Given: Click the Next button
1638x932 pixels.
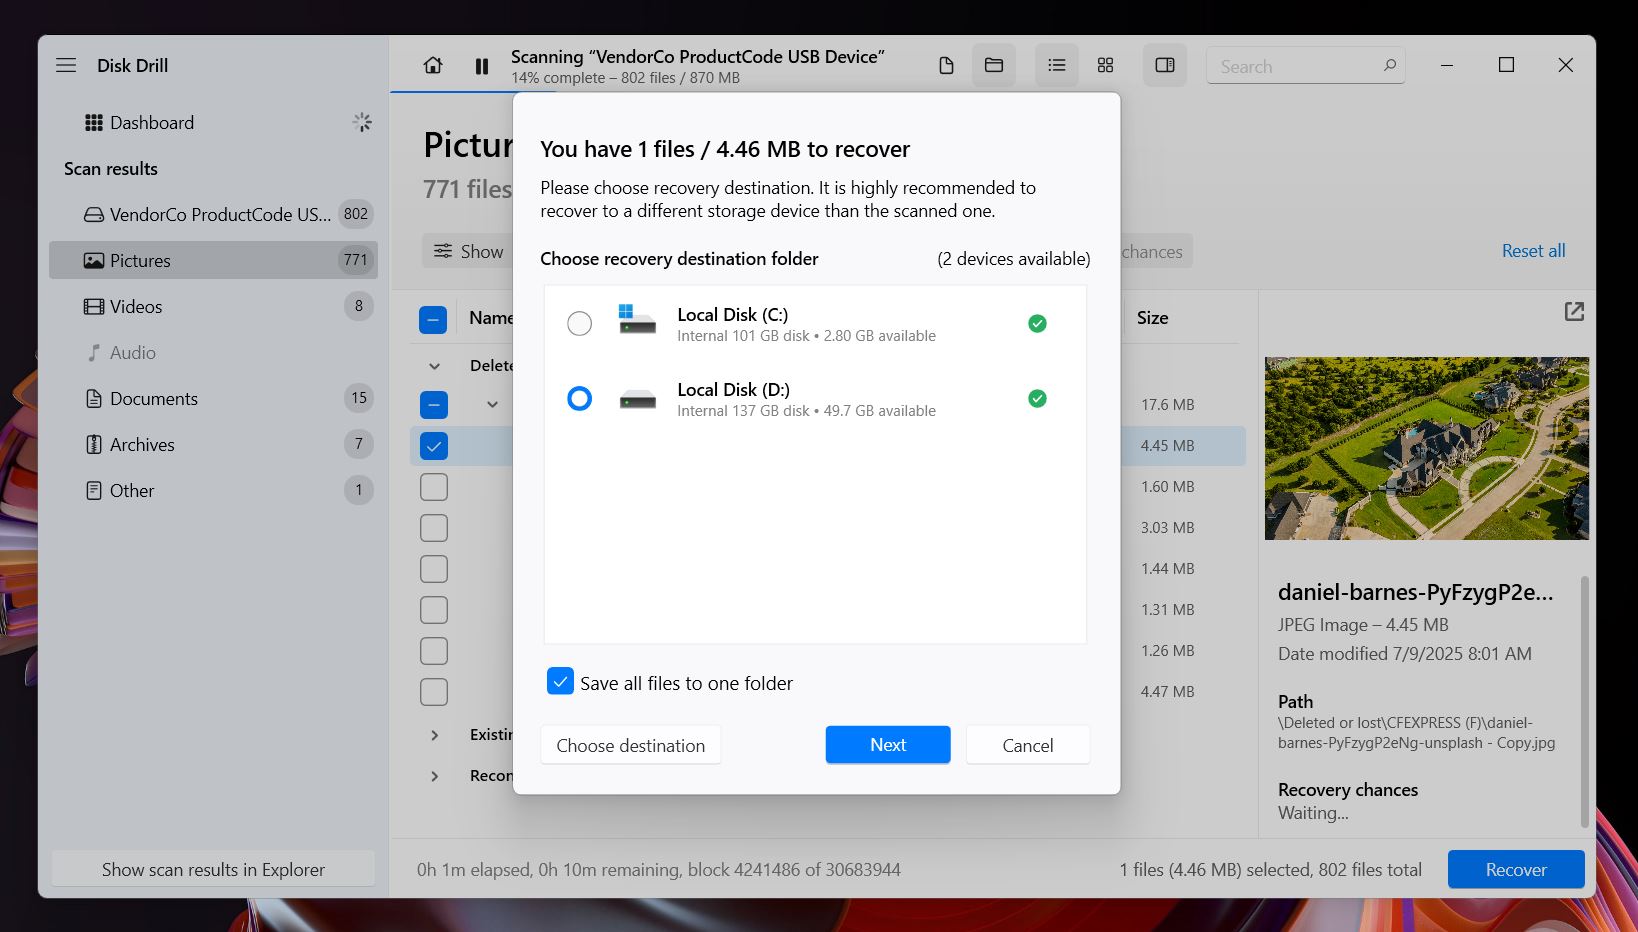Looking at the screenshot, I should 888,745.
